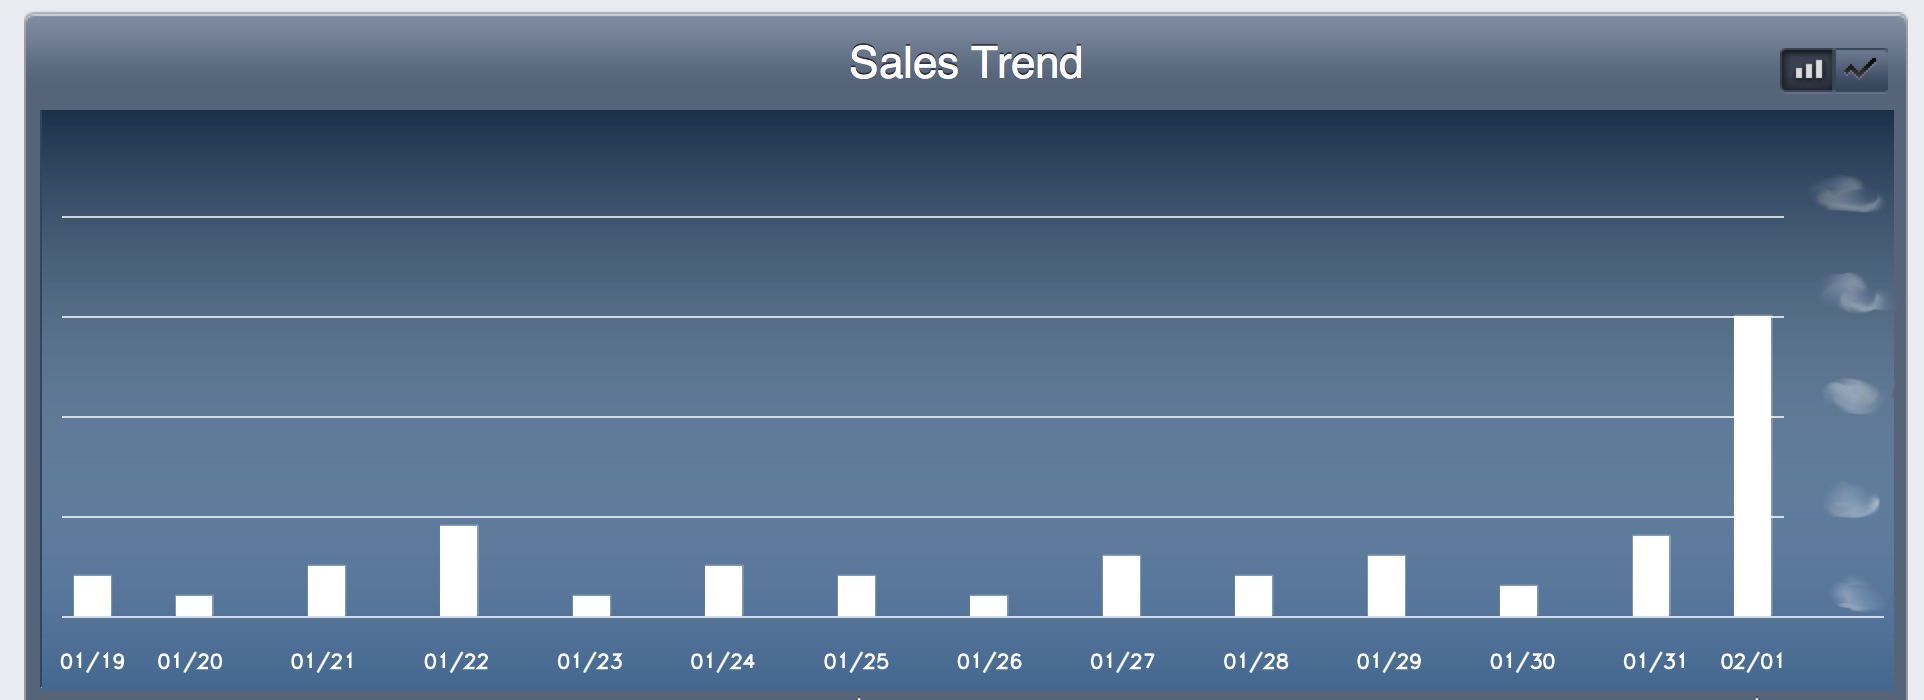Click the topmost blurred y-axis value

tap(1848, 195)
